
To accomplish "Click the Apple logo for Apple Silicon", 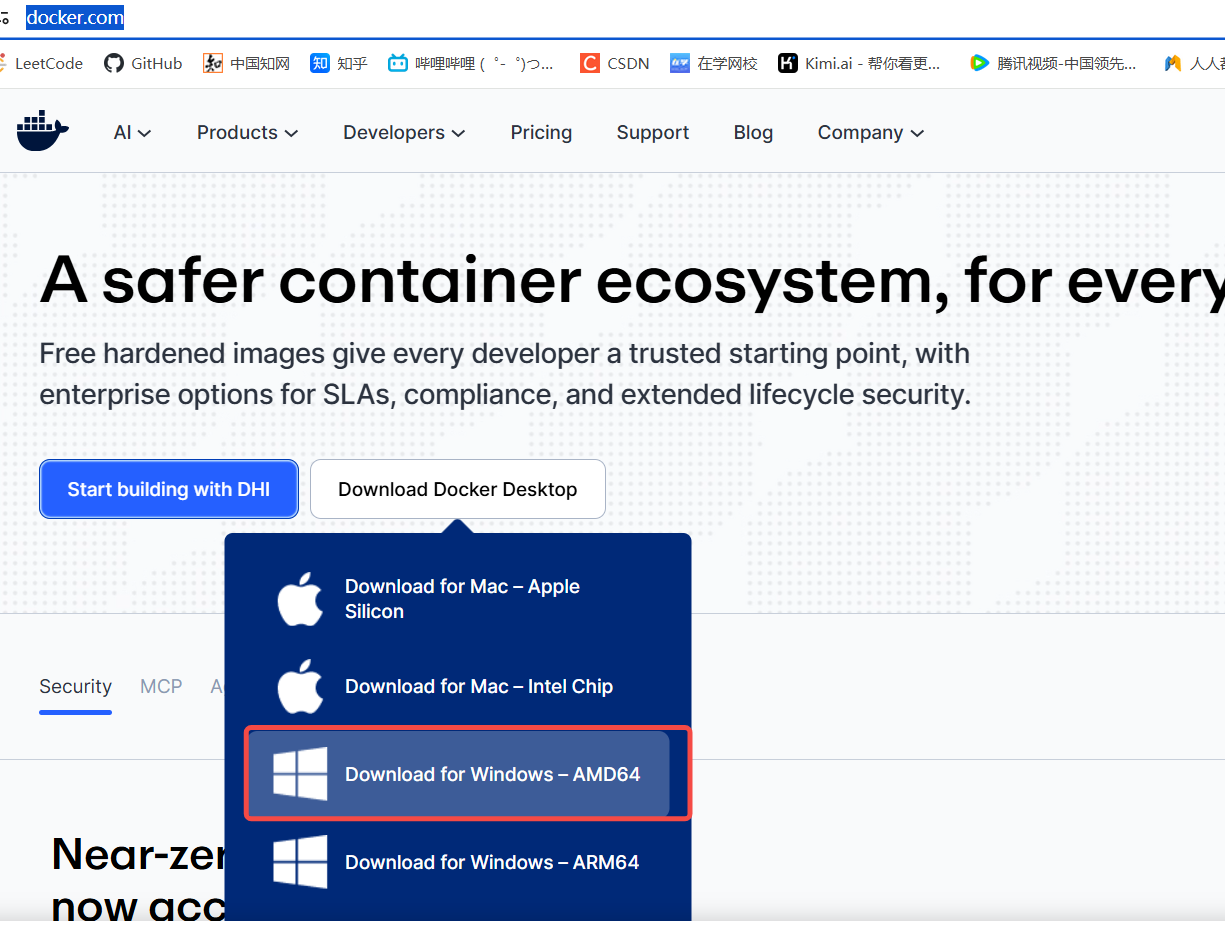I will click(300, 599).
